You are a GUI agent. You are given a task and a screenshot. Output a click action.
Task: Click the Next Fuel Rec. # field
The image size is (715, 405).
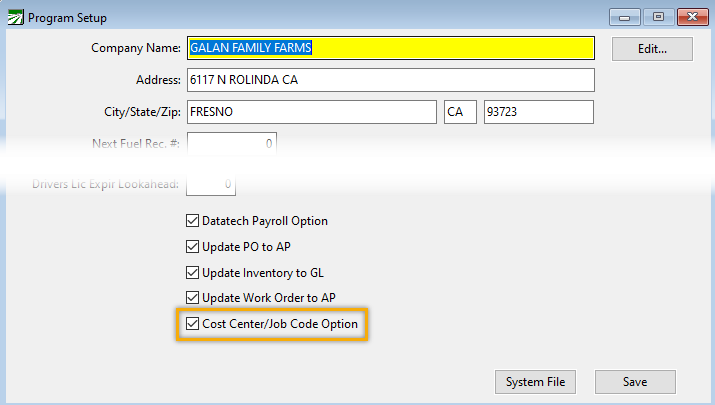(231, 144)
